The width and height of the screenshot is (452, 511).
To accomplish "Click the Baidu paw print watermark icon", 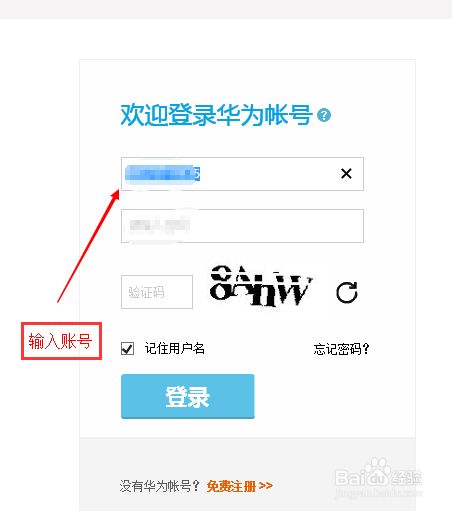I will (x=377, y=471).
